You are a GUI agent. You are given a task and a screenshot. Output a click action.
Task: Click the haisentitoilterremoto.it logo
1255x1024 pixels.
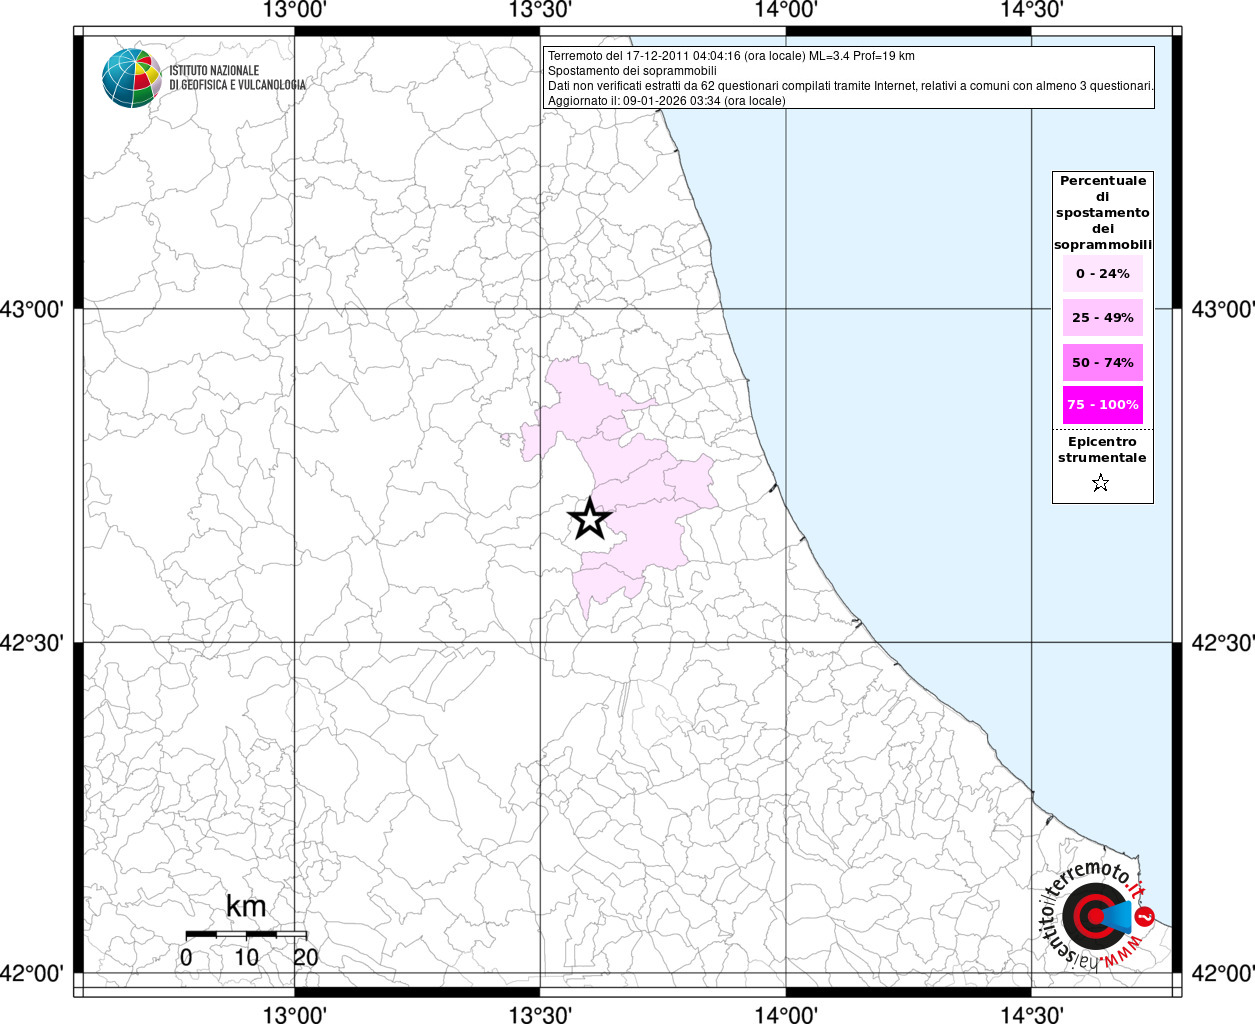[x=1098, y=914]
